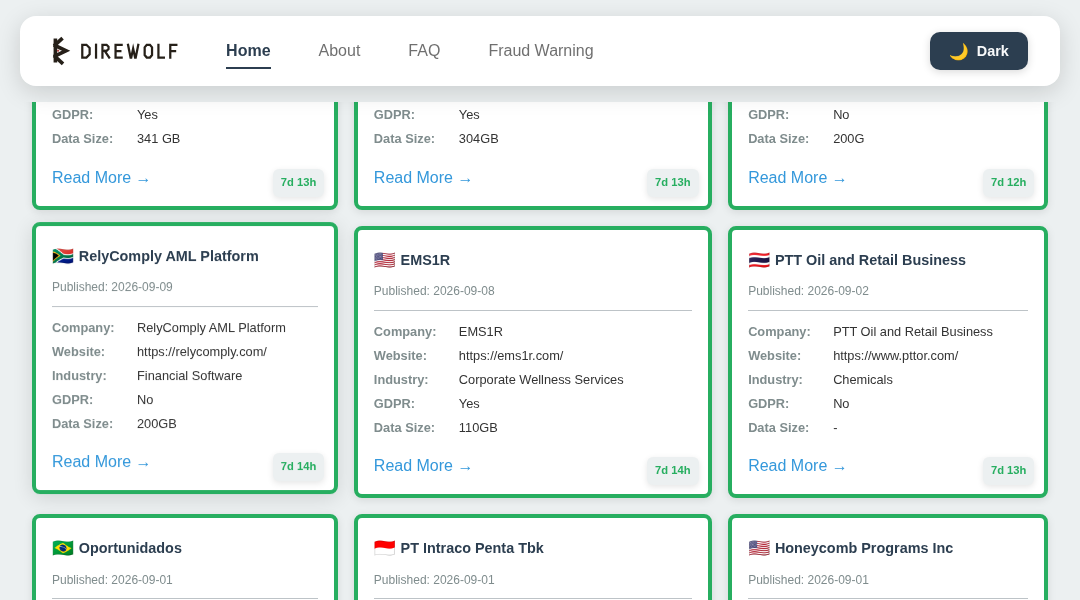Click South Africa flag on RelyComply card
1080x600 pixels.
coord(63,256)
